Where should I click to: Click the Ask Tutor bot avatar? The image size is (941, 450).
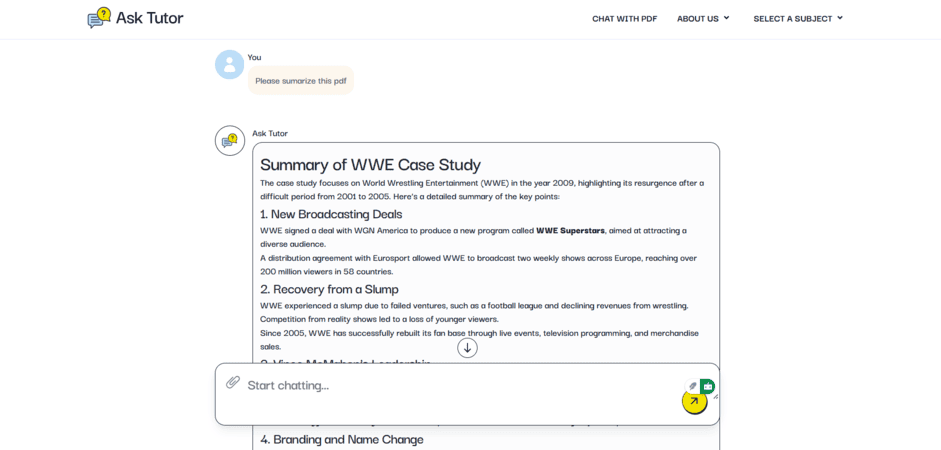pyautogui.click(x=230, y=141)
